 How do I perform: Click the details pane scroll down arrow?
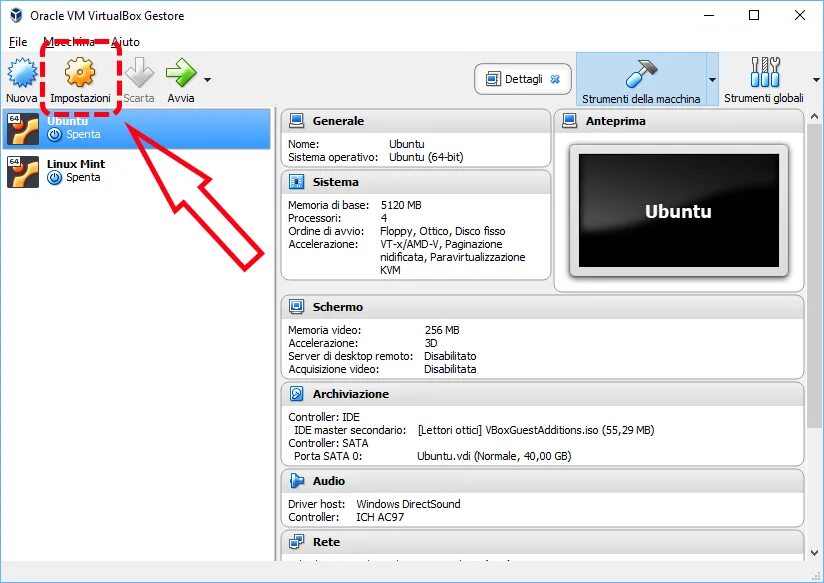815,553
